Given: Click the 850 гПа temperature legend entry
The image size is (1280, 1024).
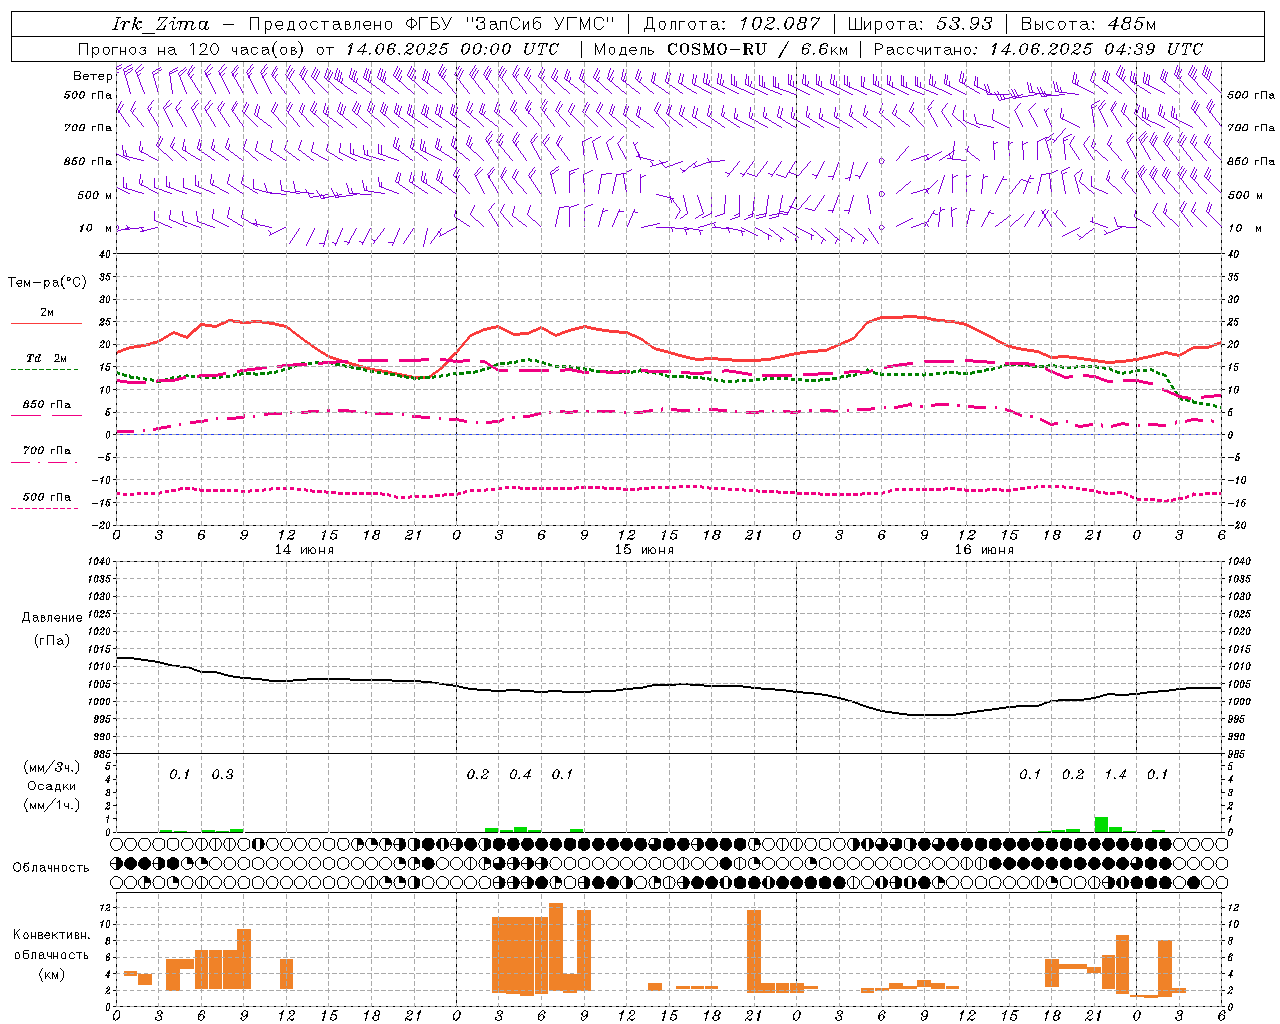Looking at the screenshot, I should coord(47,405).
